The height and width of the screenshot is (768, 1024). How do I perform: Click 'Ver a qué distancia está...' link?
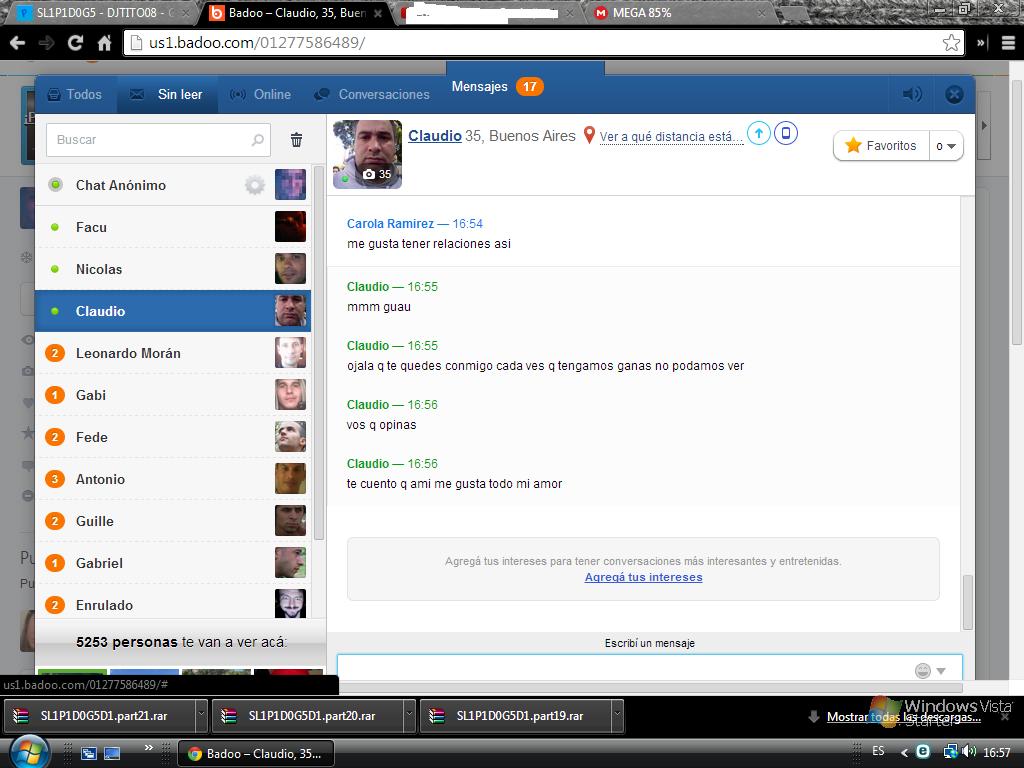coord(671,136)
